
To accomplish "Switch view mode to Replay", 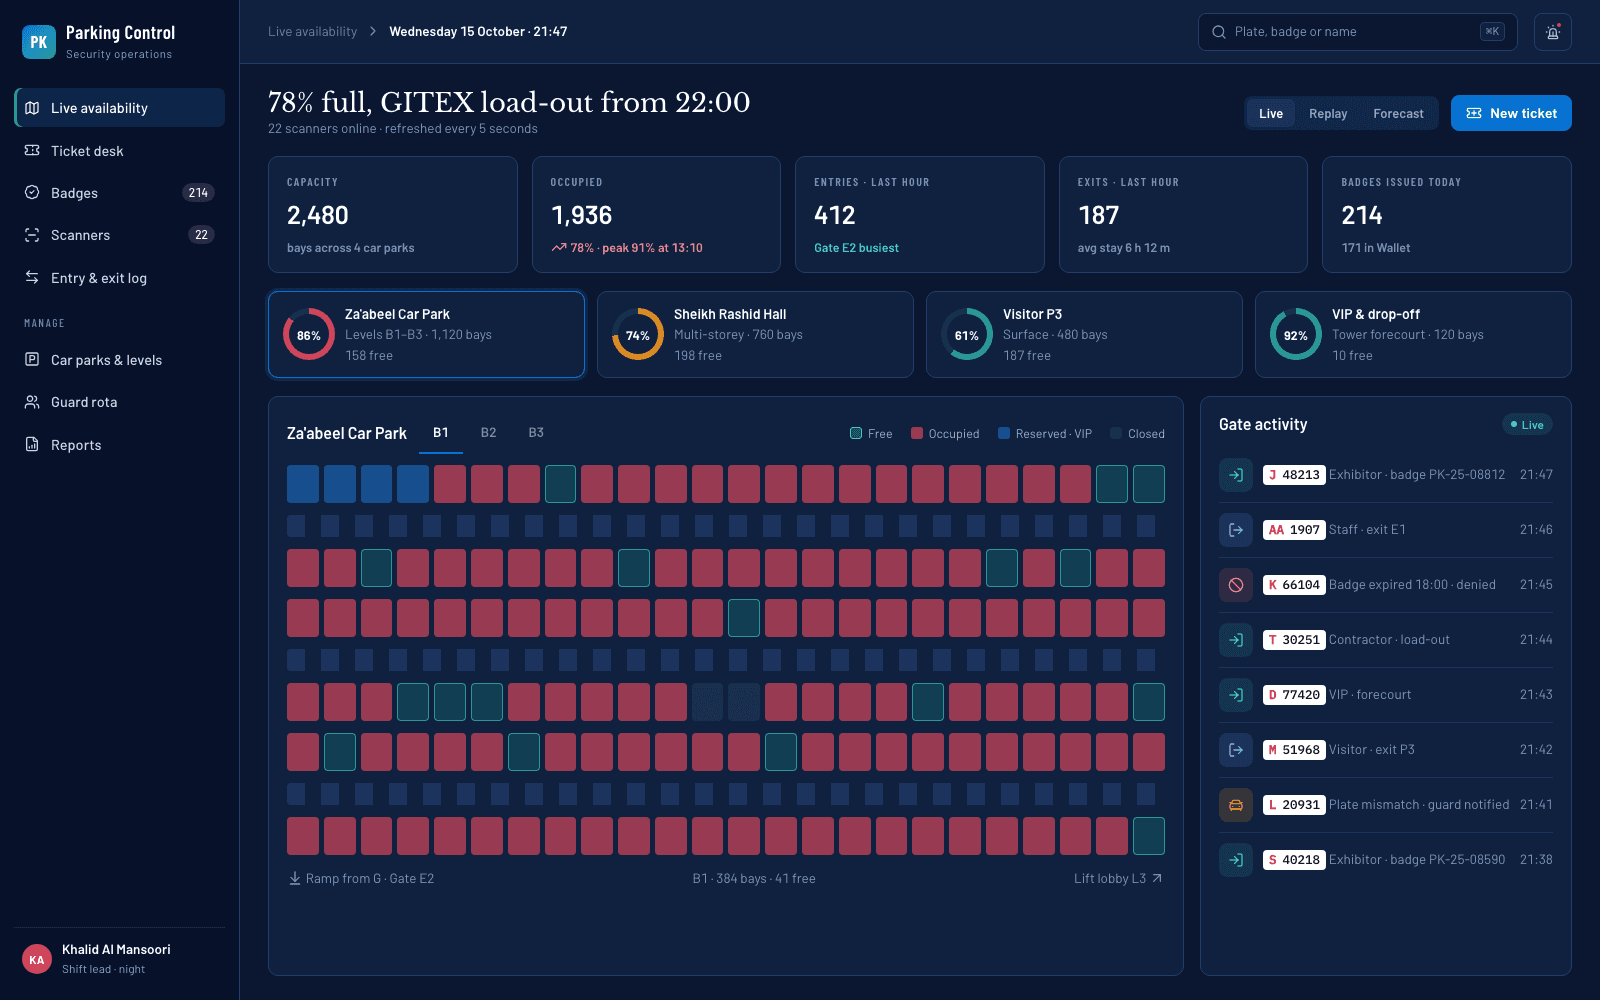I will [x=1328, y=113].
